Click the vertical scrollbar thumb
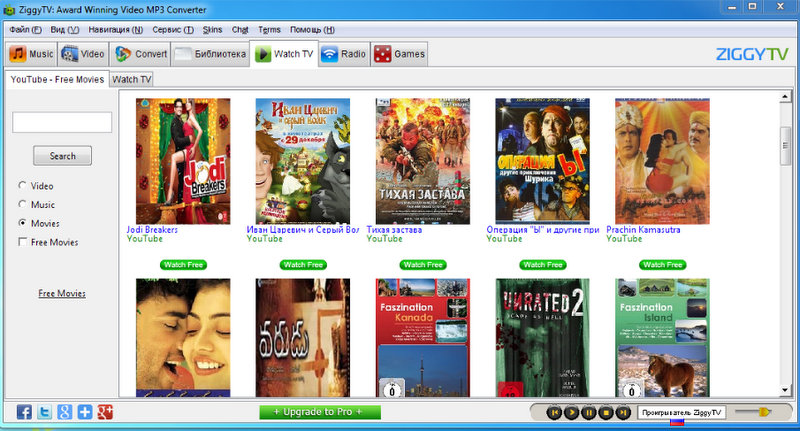Image resolution: width=800 pixels, height=431 pixels. [x=785, y=146]
